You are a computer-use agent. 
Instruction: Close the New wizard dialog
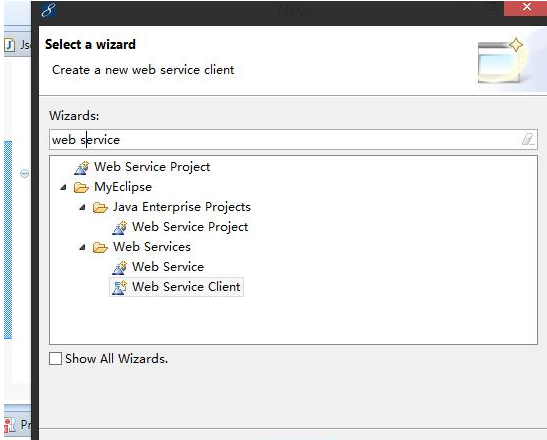pyautogui.click(x=526, y=8)
